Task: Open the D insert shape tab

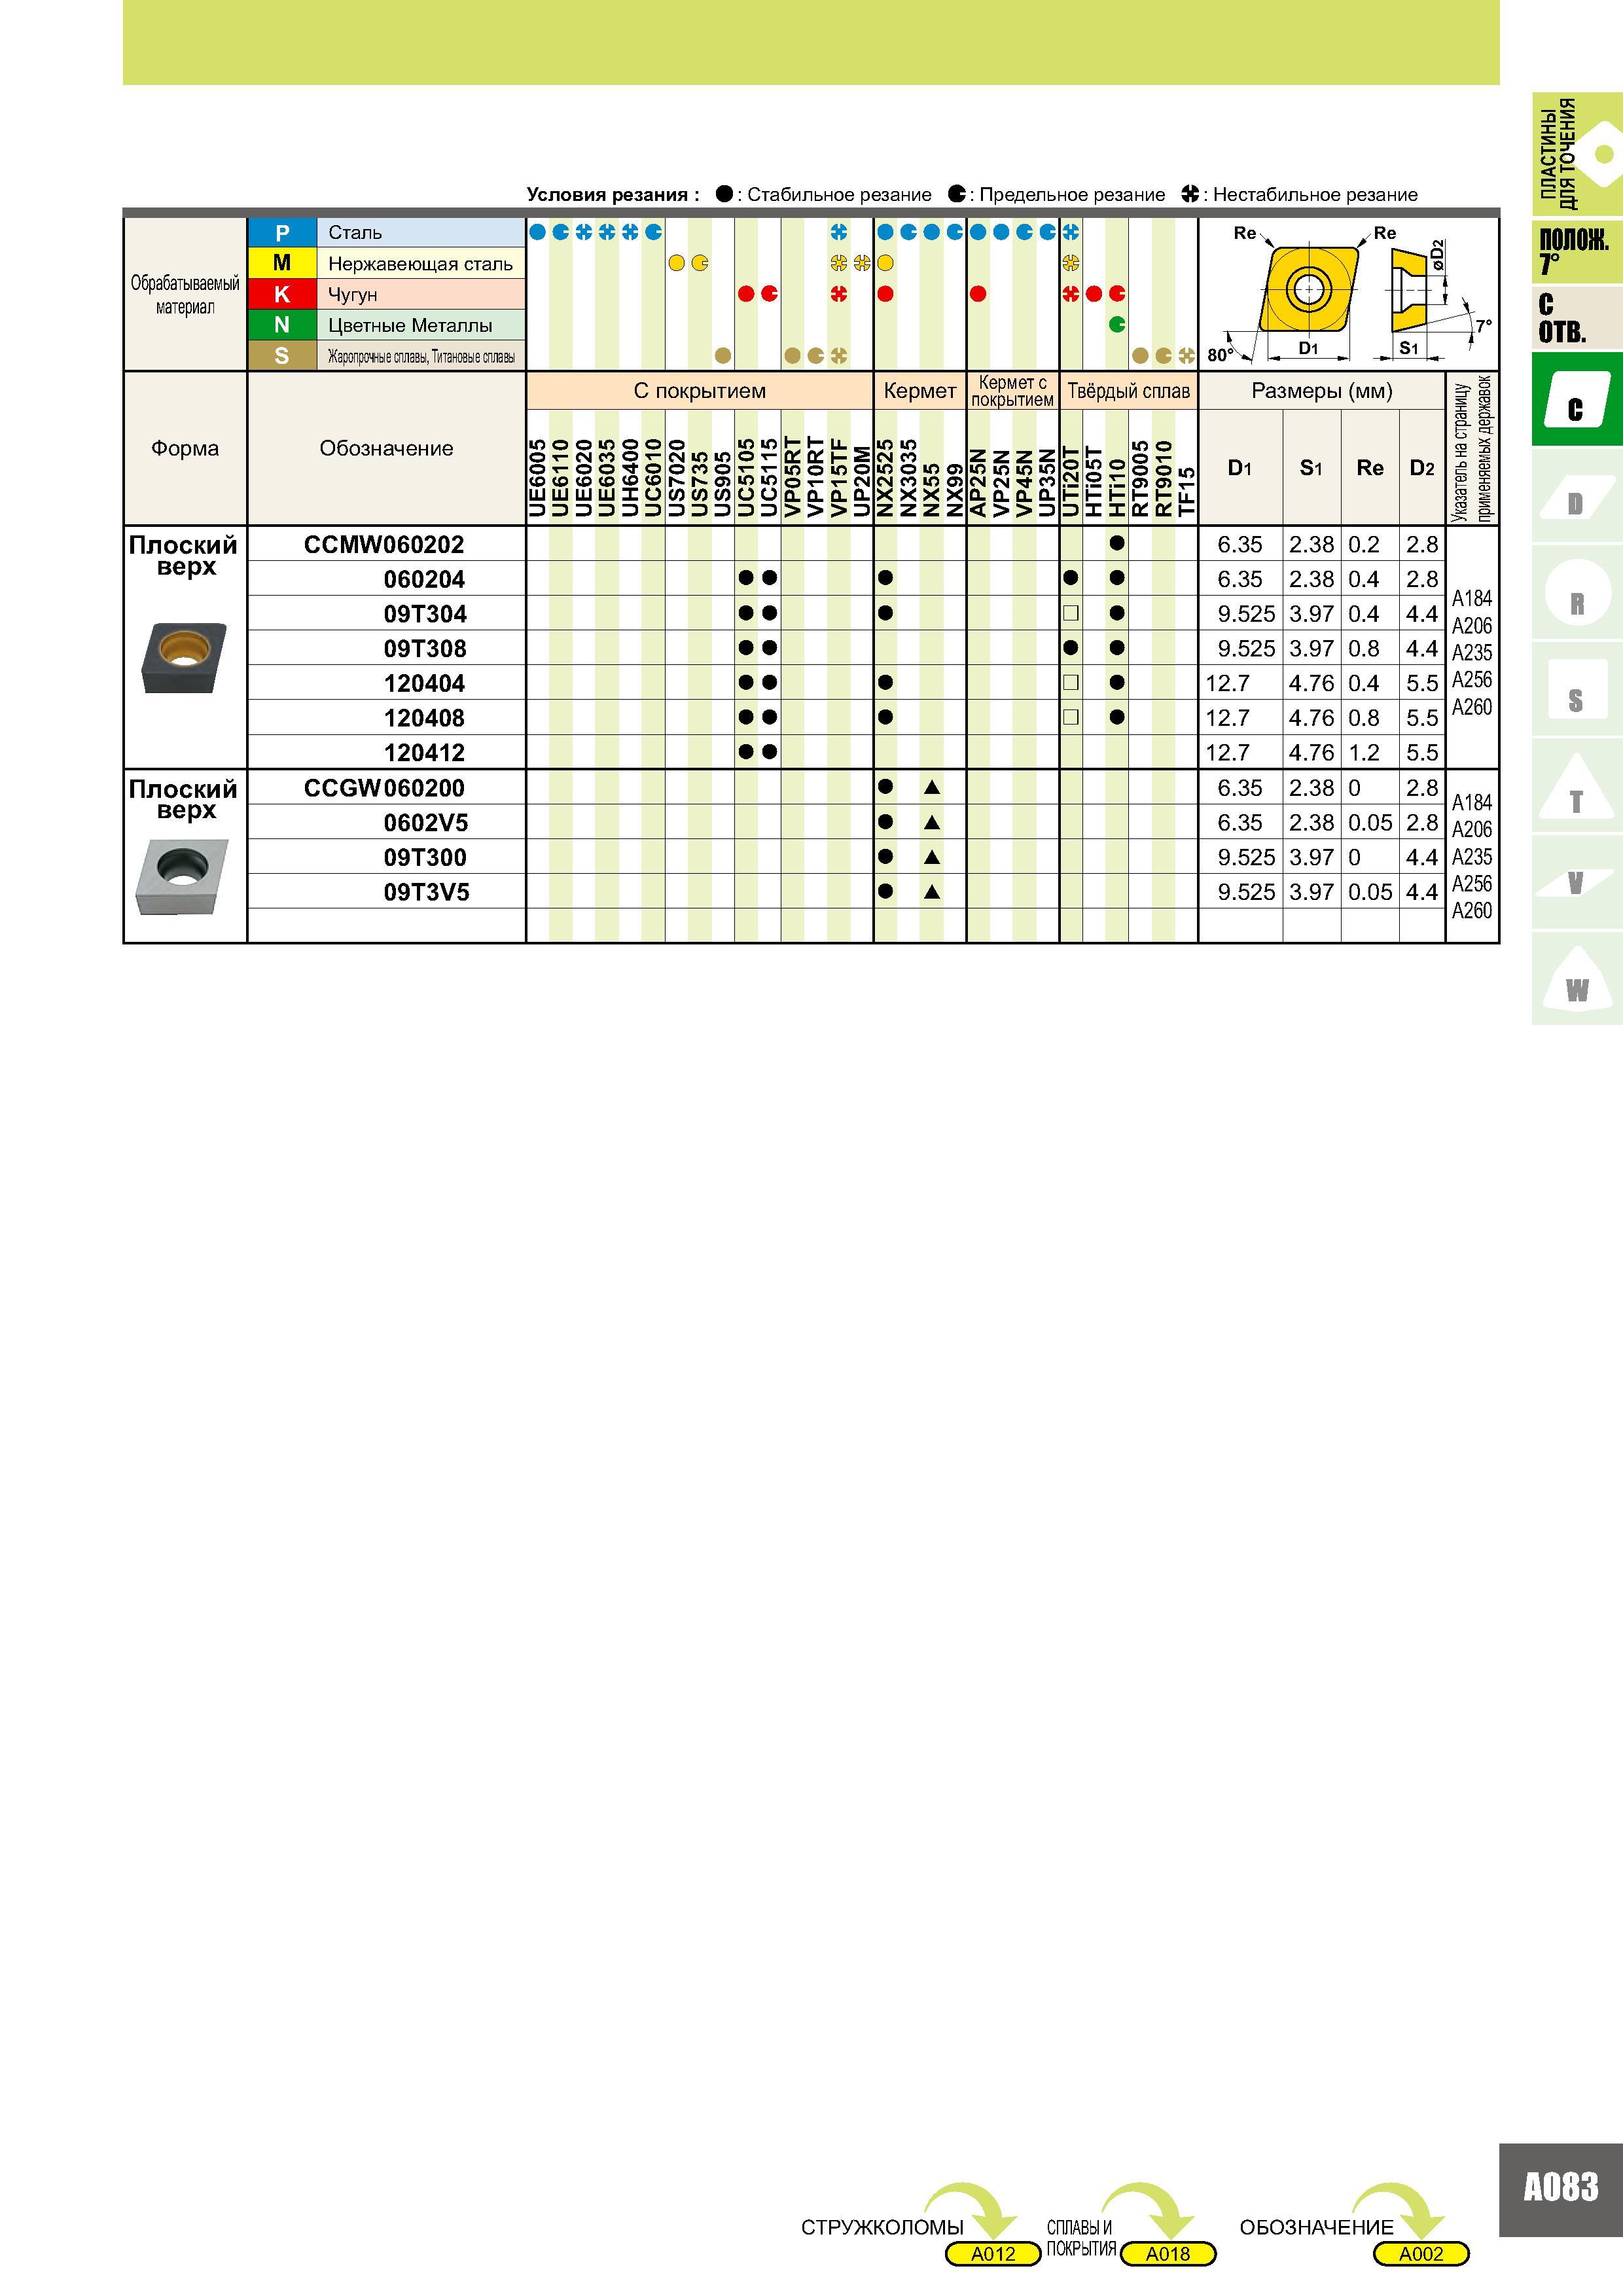Action: pos(1576,497)
